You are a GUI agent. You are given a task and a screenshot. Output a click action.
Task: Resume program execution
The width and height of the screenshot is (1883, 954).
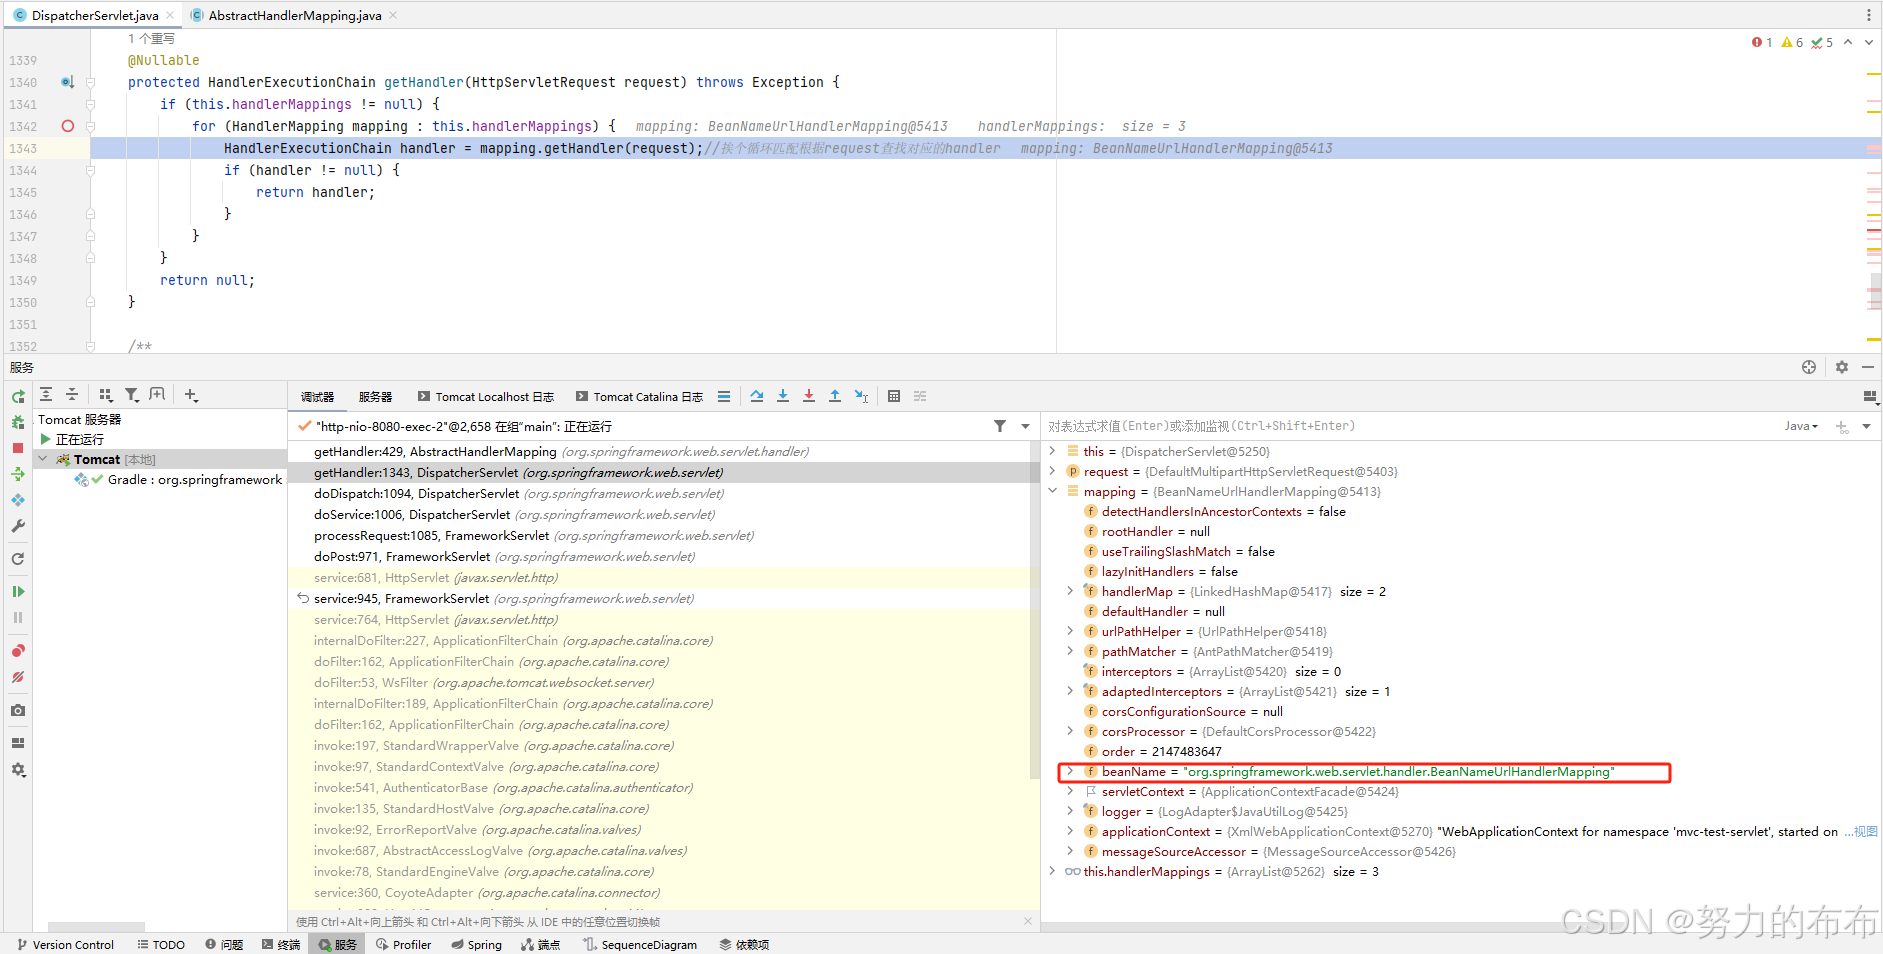point(18,592)
